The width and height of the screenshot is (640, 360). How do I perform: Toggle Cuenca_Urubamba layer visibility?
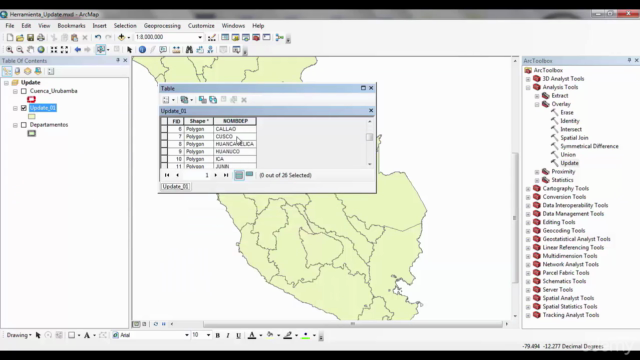click(x=24, y=91)
